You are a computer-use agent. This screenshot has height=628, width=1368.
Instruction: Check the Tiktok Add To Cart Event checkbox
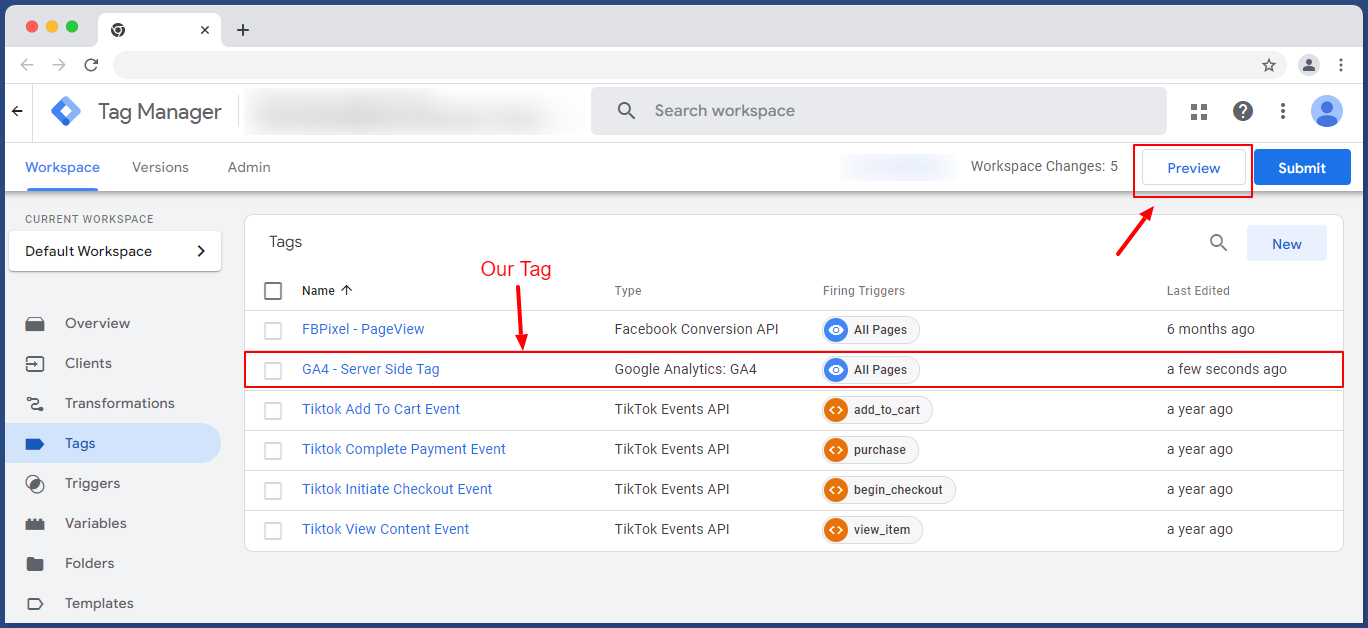click(273, 410)
